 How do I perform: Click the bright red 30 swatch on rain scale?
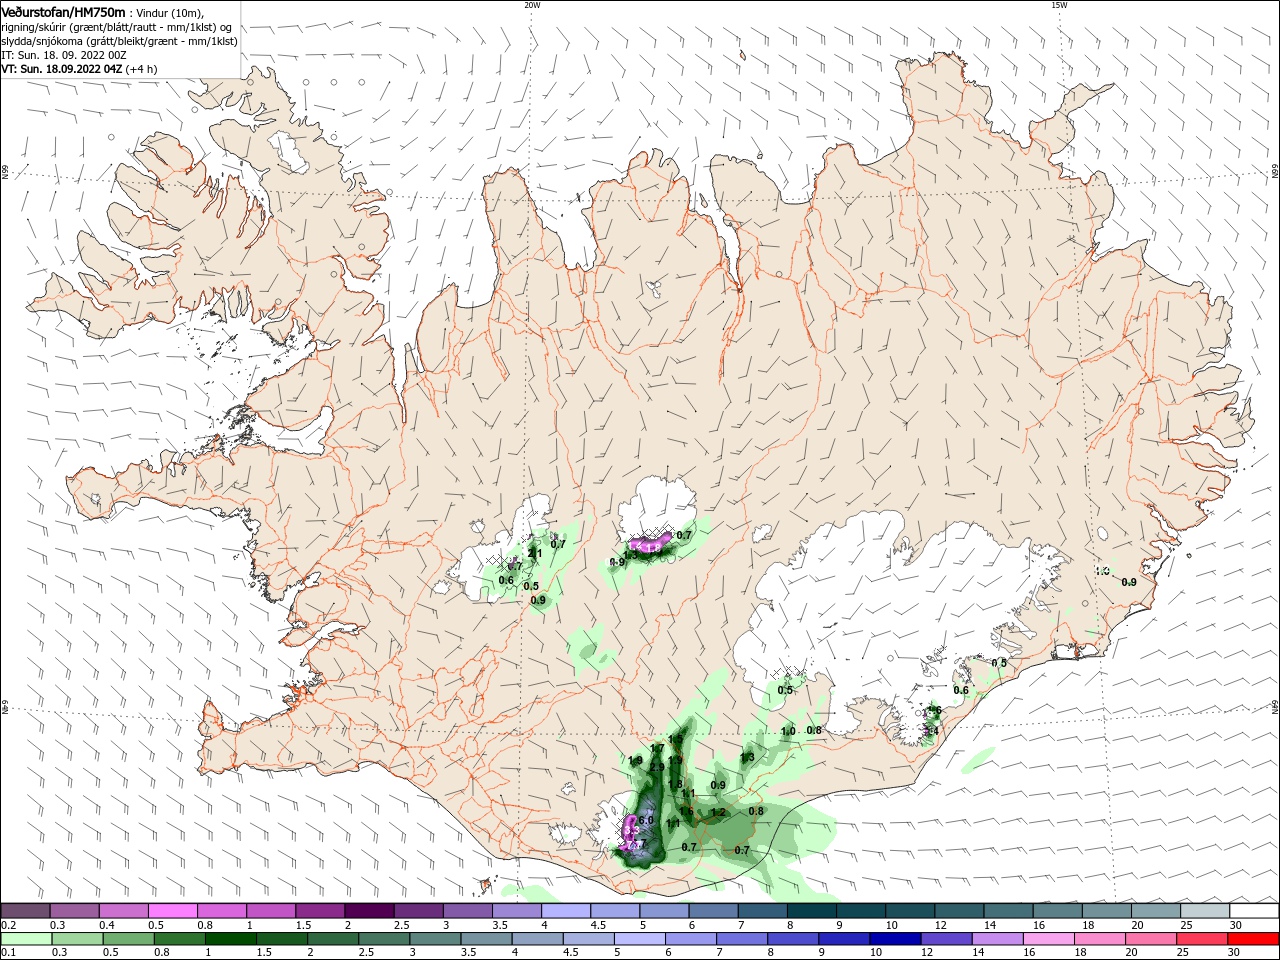click(x=1254, y=940)
